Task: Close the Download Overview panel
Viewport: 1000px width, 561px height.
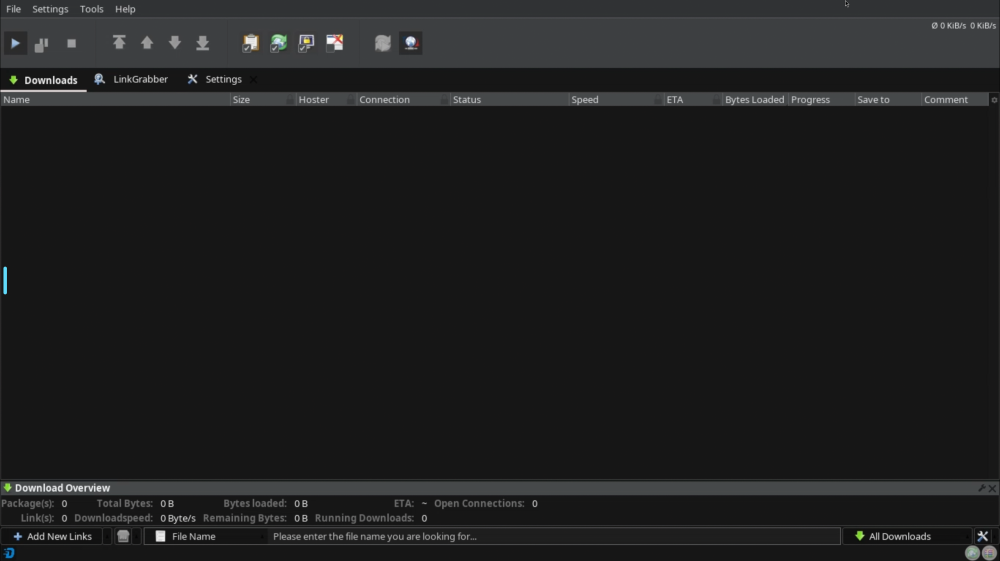Action: (x=992, y=488)
